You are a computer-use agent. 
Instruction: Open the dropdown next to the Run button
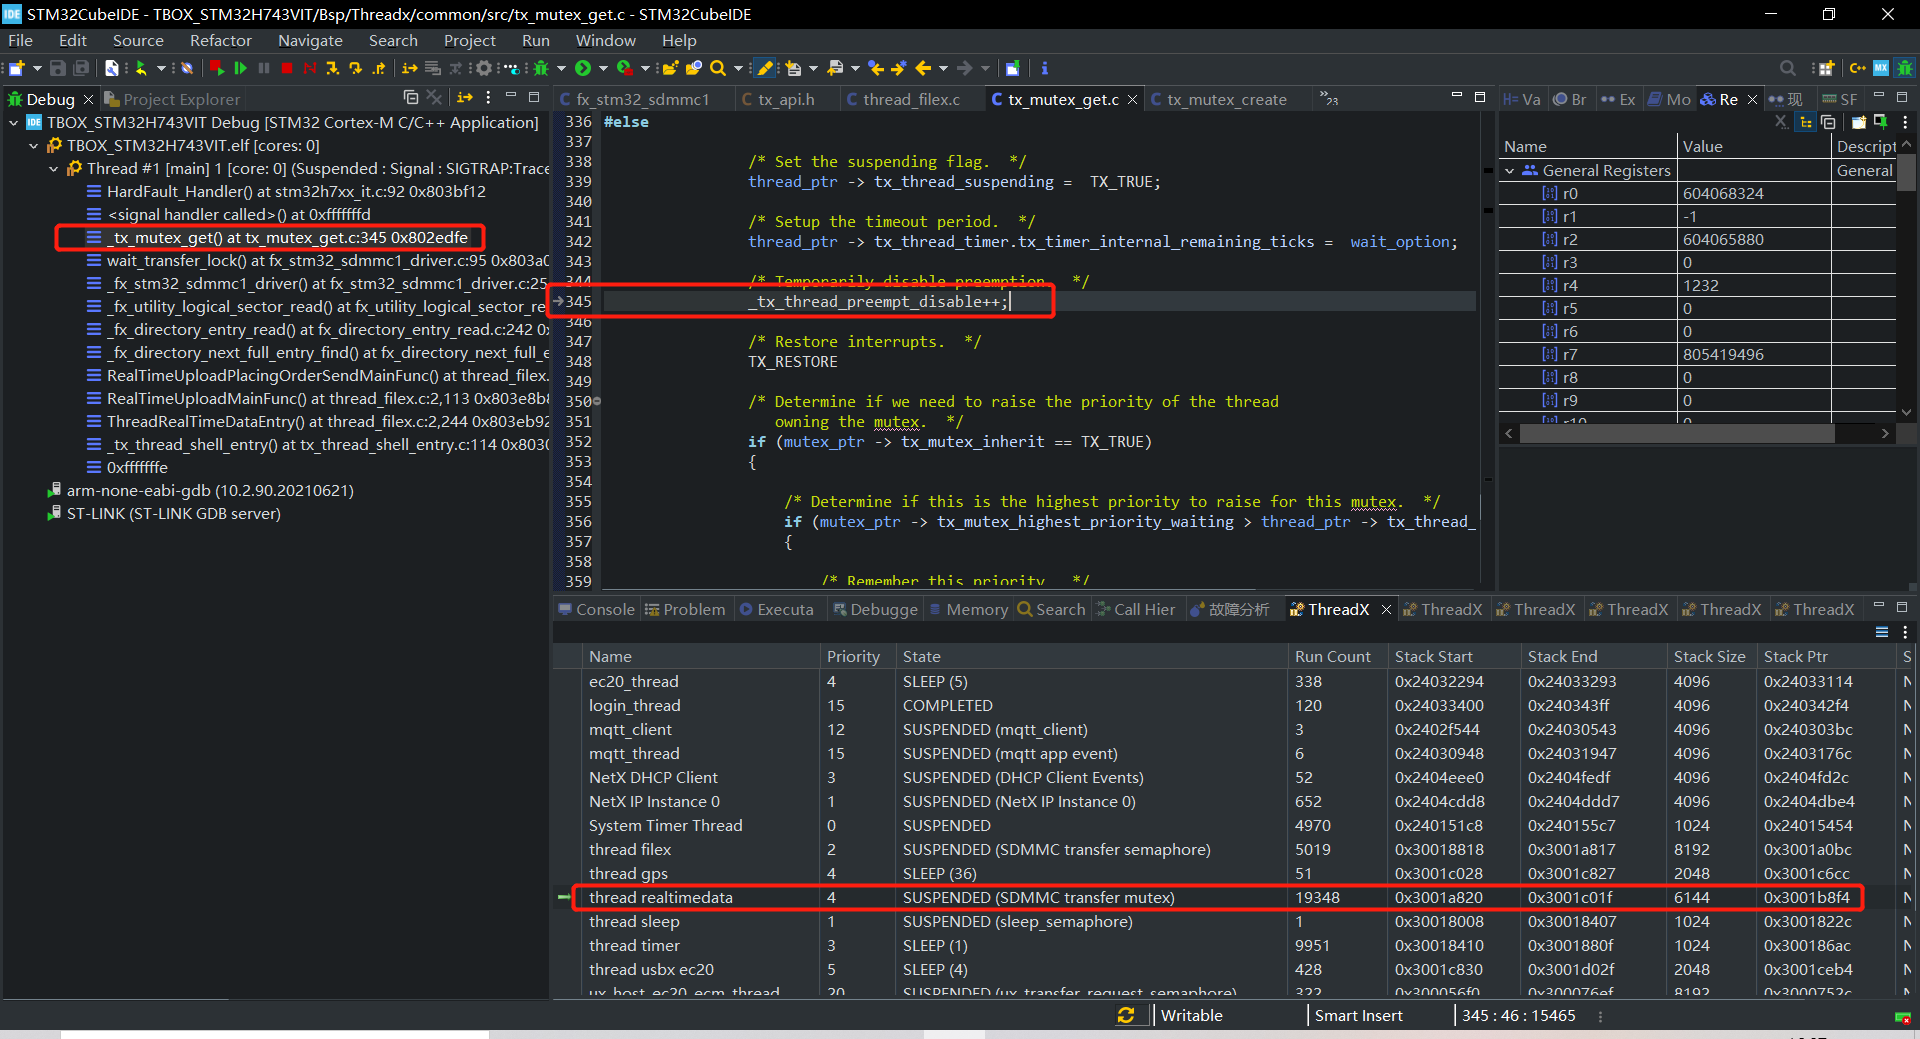pos(603,68)
